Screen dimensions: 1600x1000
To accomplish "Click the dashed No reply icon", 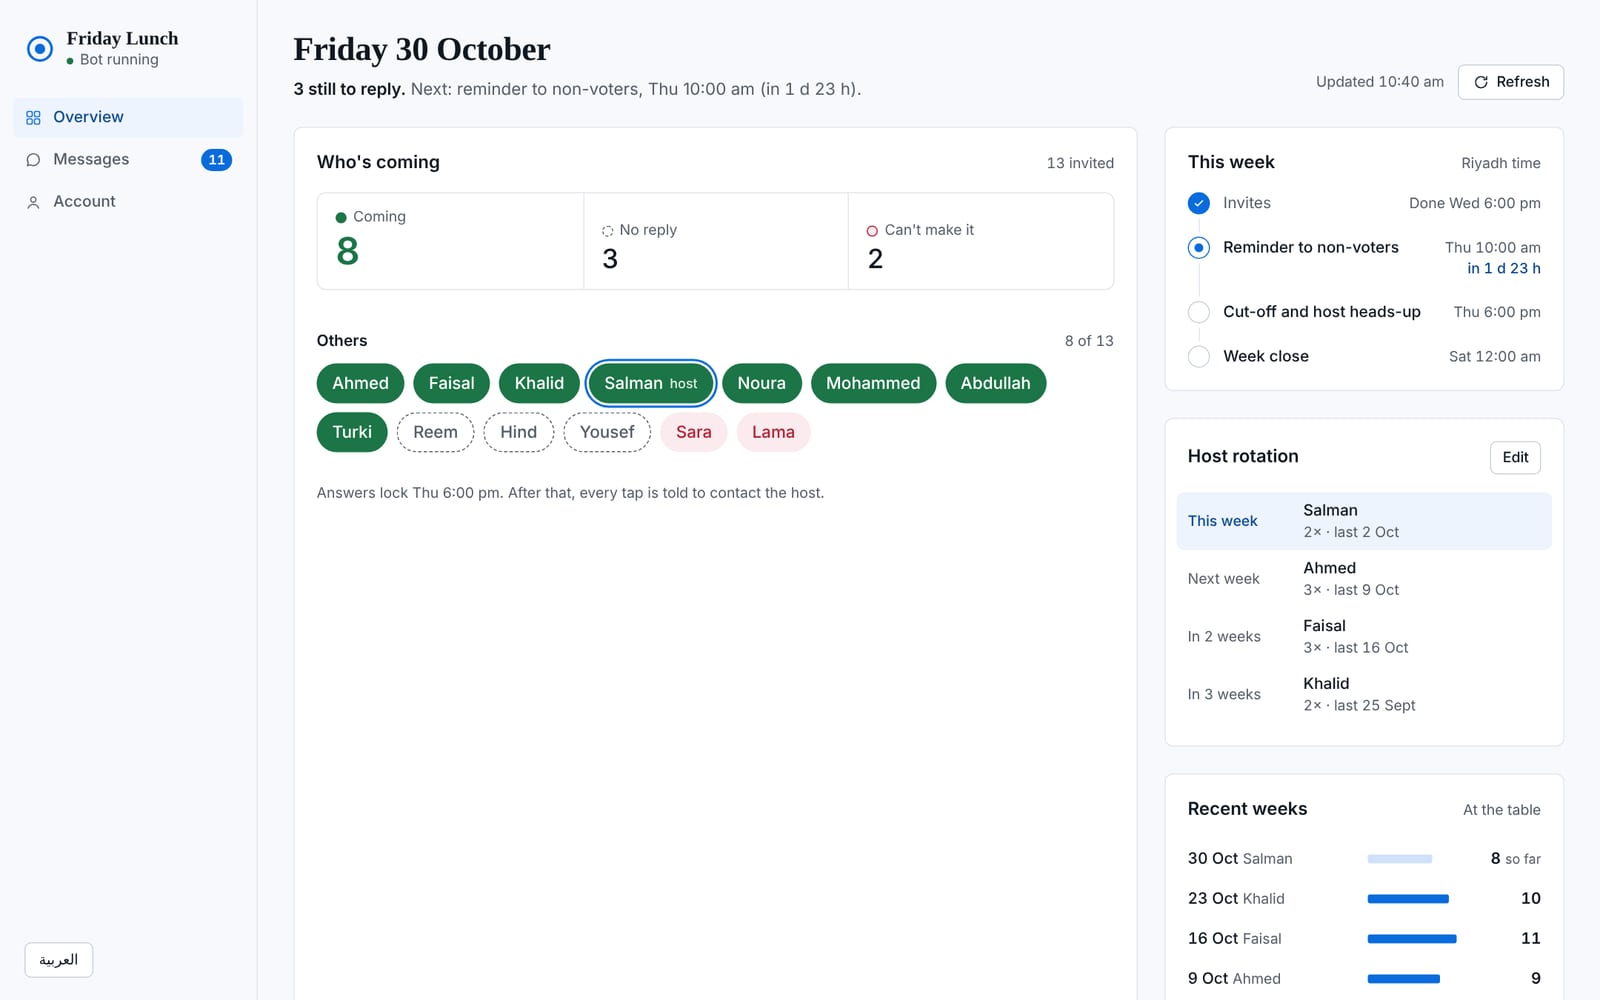I will [x=607, y=231].
